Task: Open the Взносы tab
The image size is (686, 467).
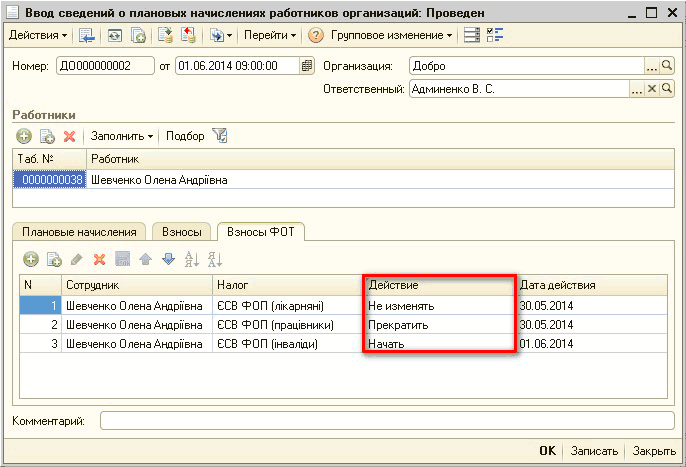Action: (x=183, y=231)
